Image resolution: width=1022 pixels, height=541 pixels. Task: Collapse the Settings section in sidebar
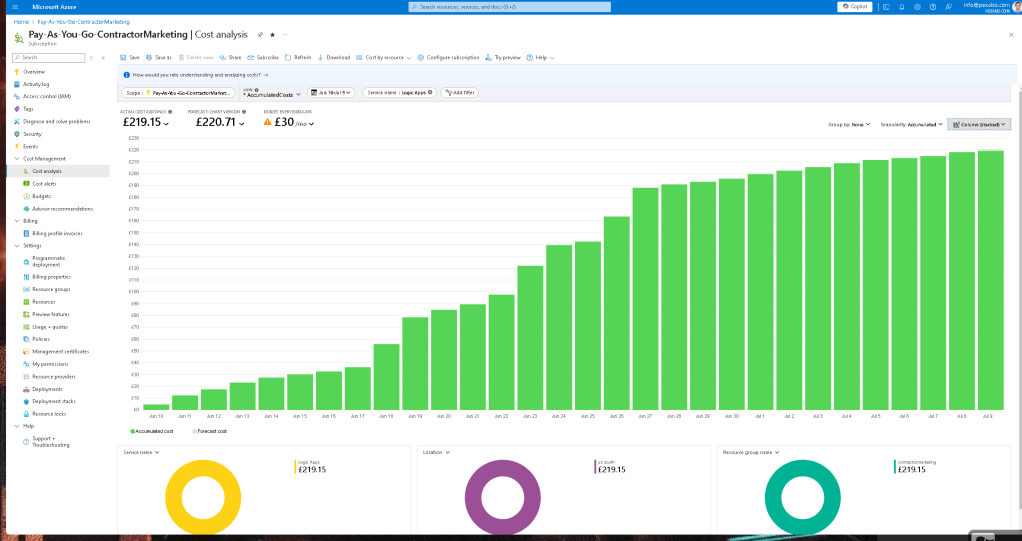click(17, 246)
